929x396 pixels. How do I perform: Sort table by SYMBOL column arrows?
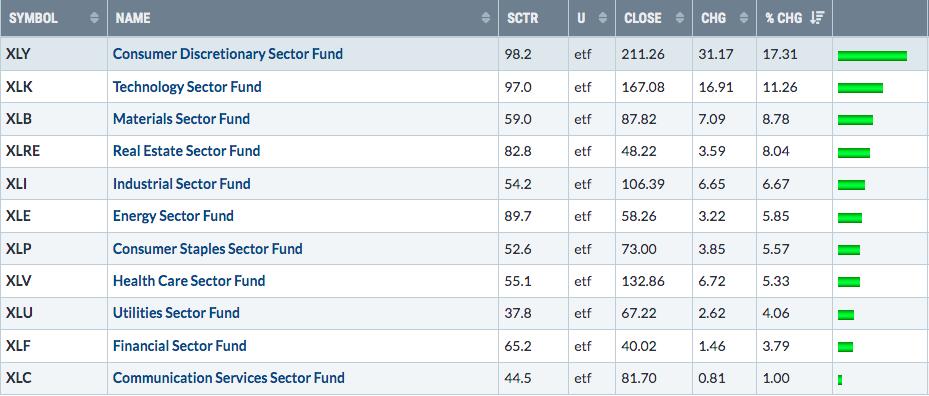click(x=94, y=18)
